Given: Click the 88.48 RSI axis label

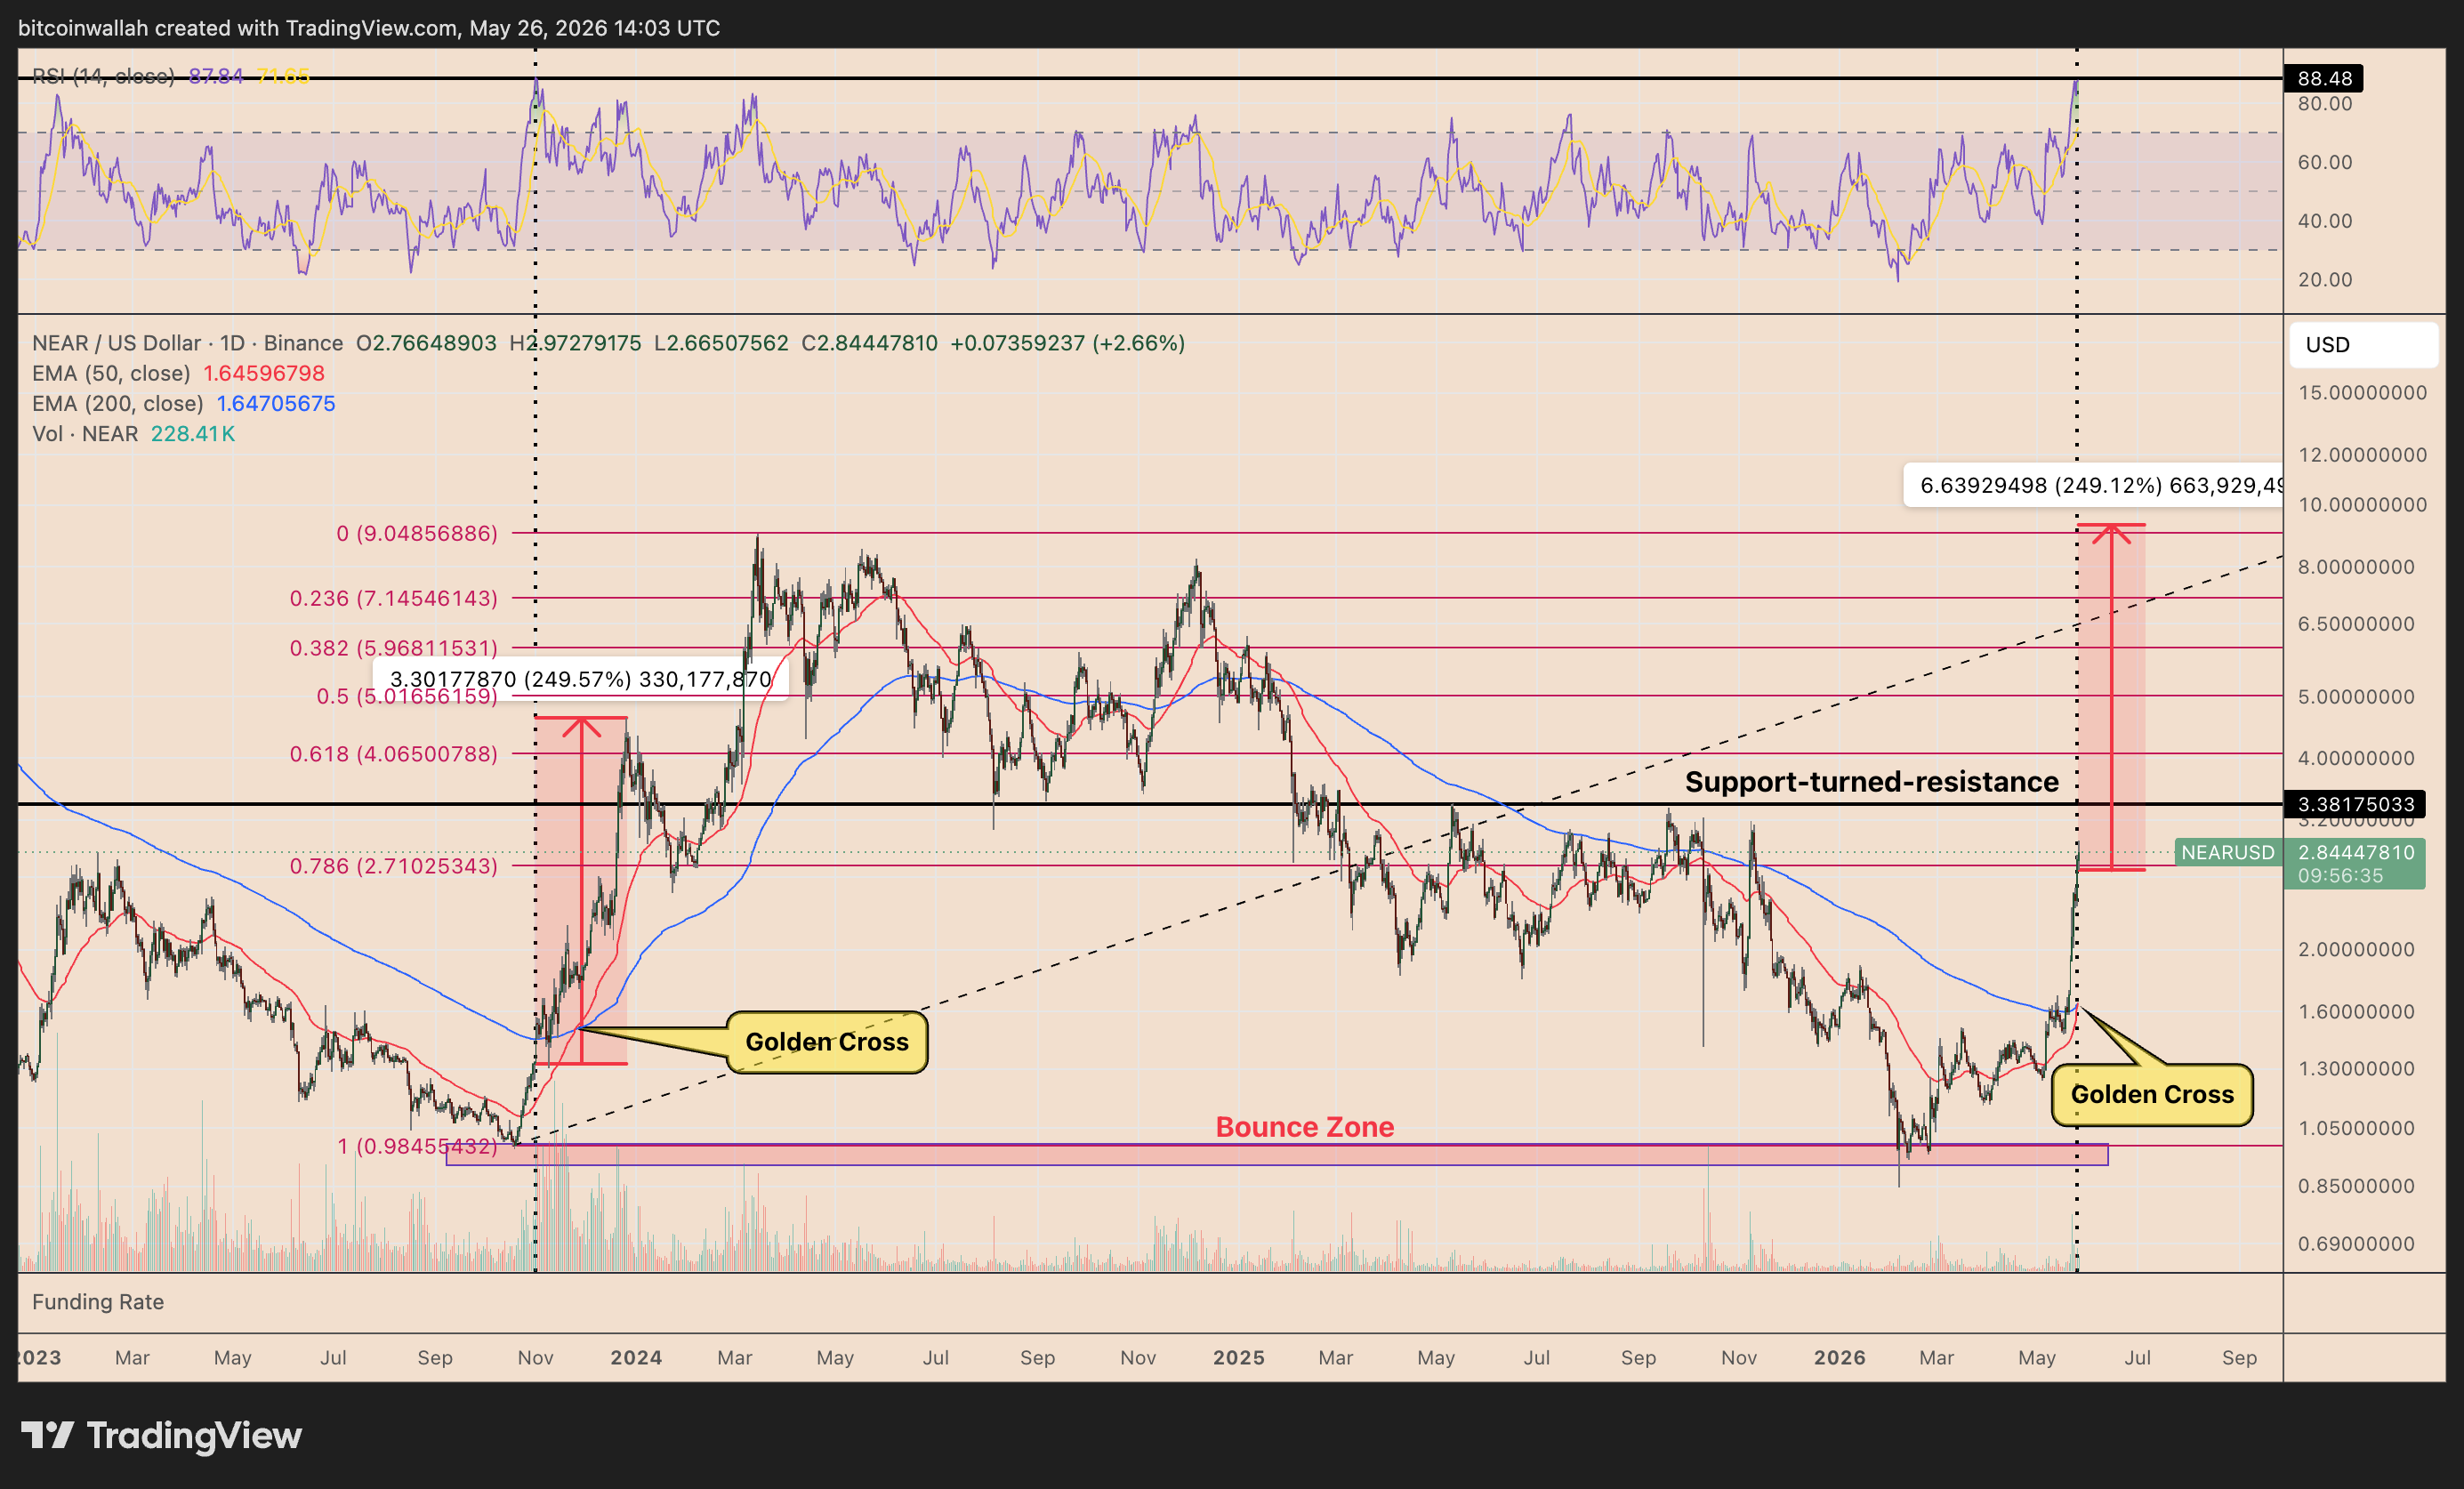Looking at the screenshot, I should tap(2324, 78).
